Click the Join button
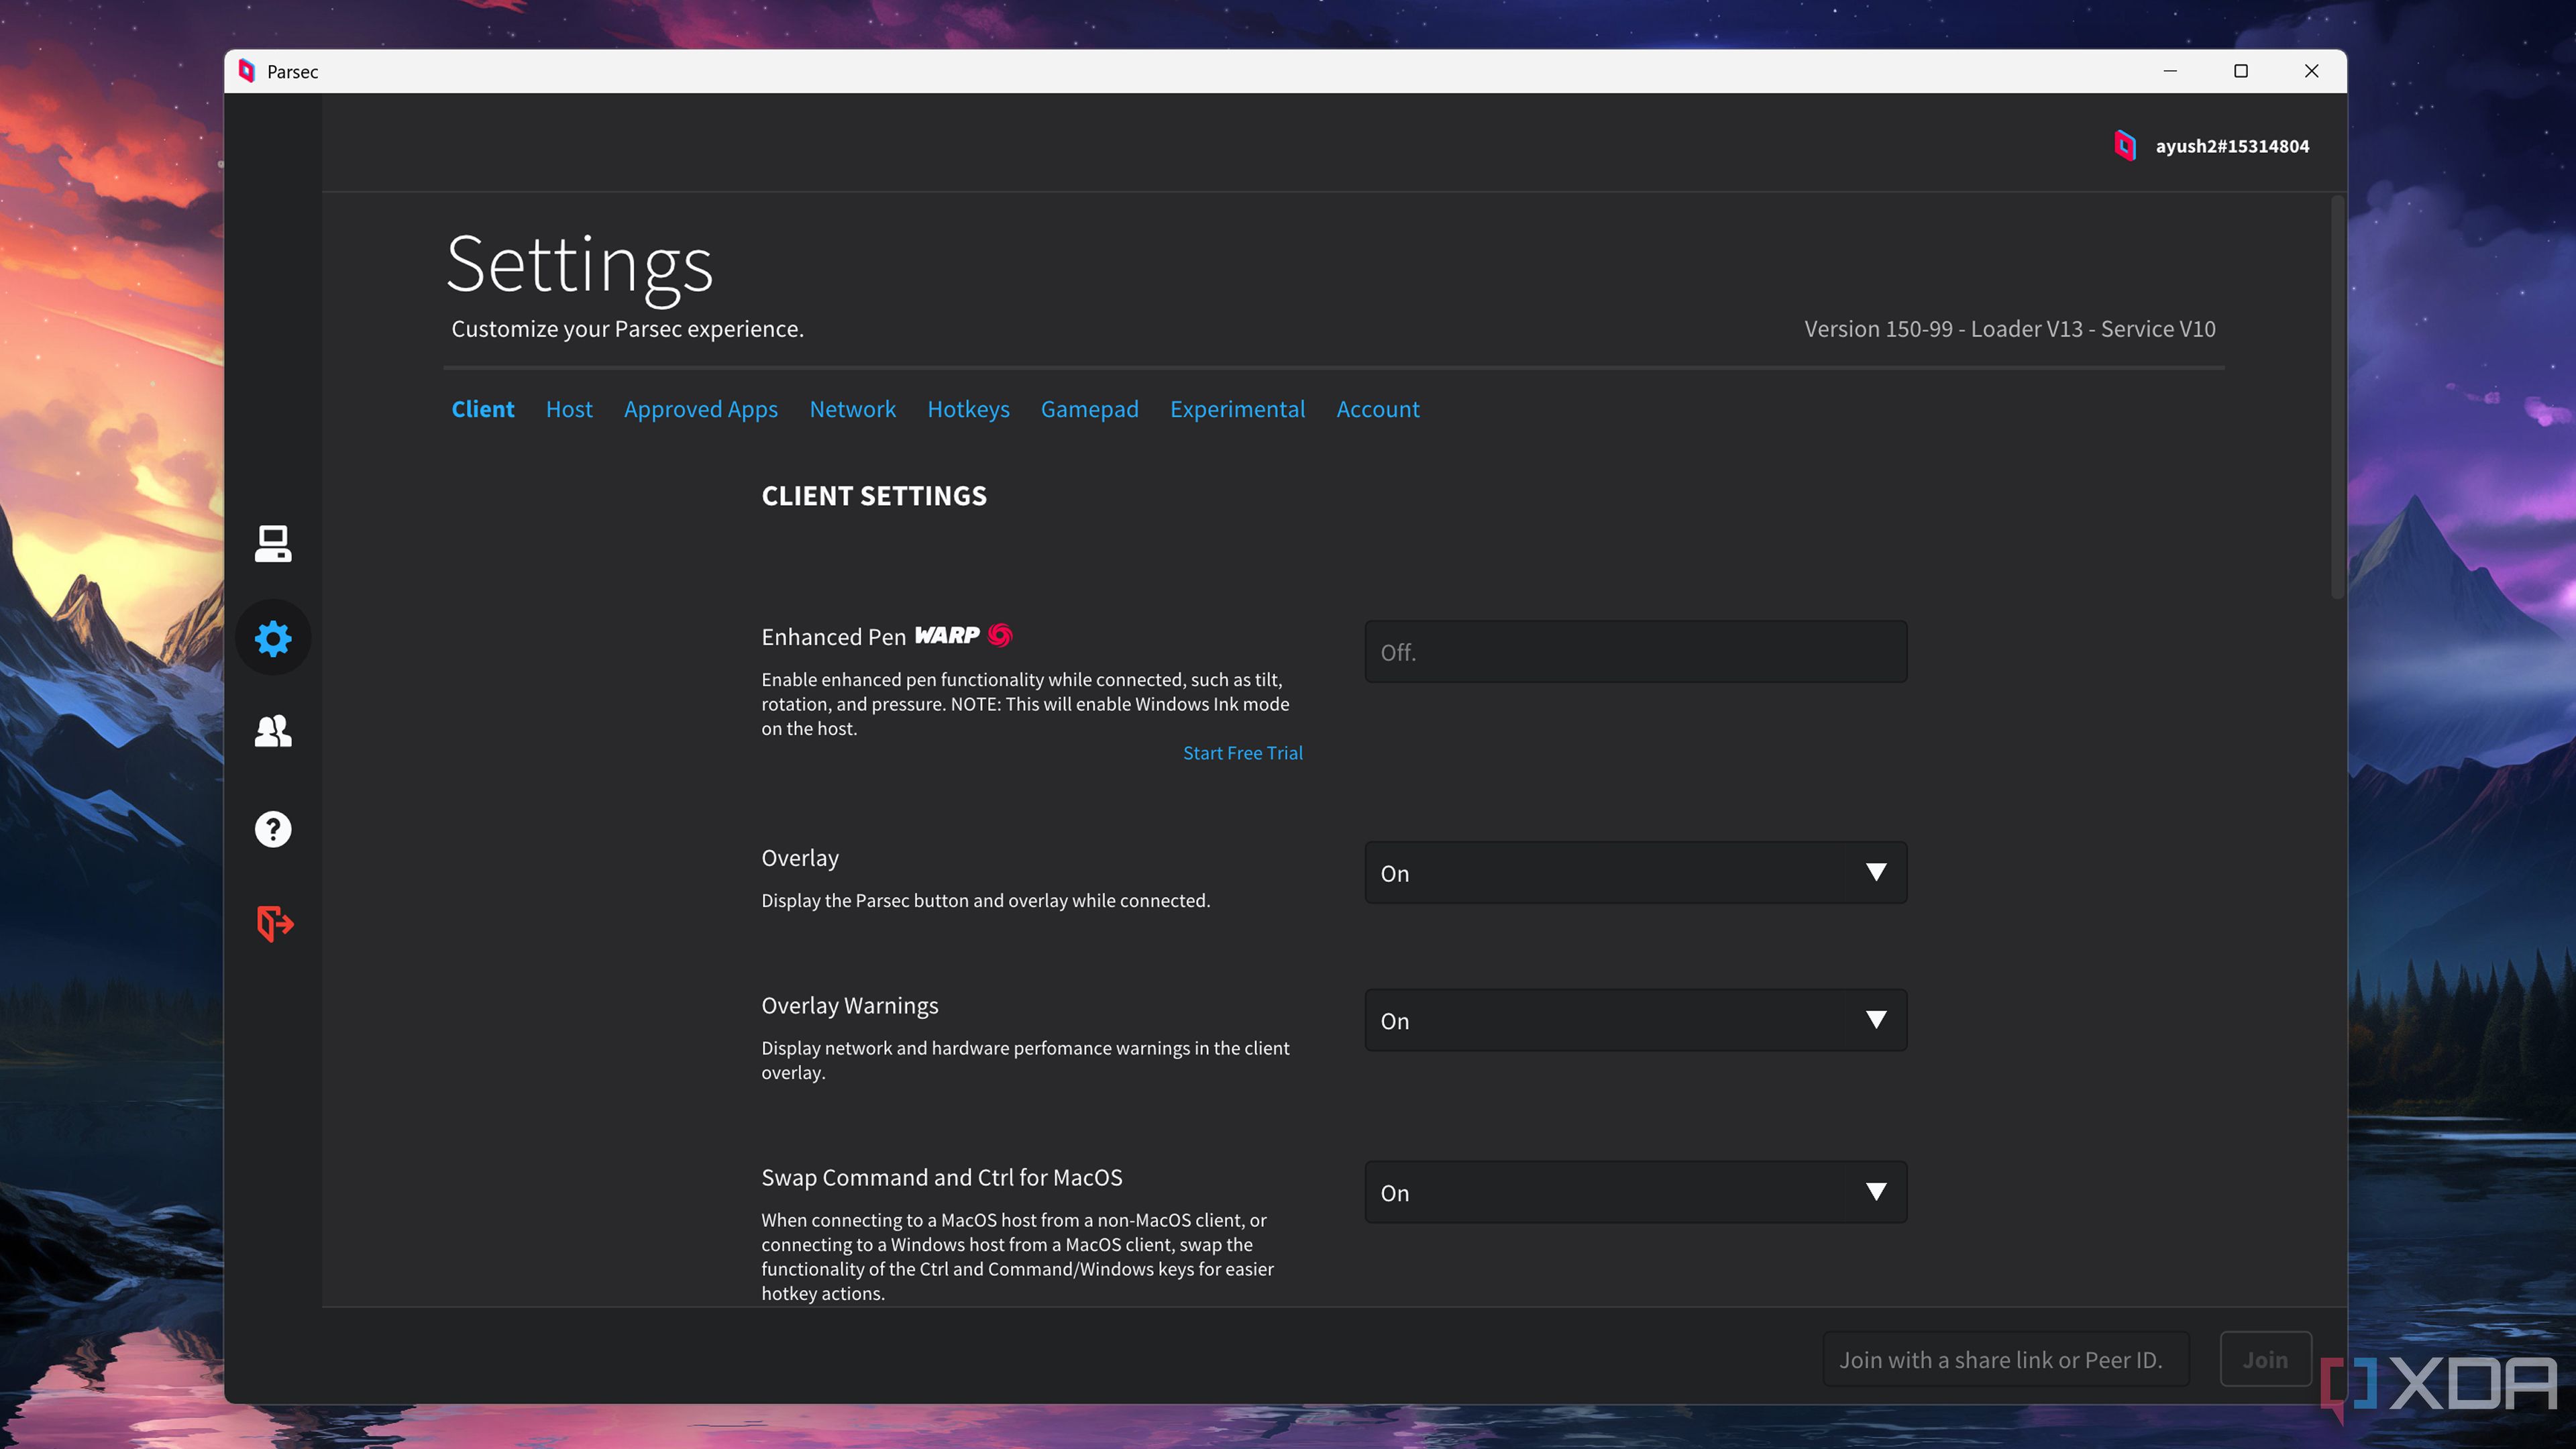This screenshot has height=1449, width=2576. (x=2265, y=1359)
